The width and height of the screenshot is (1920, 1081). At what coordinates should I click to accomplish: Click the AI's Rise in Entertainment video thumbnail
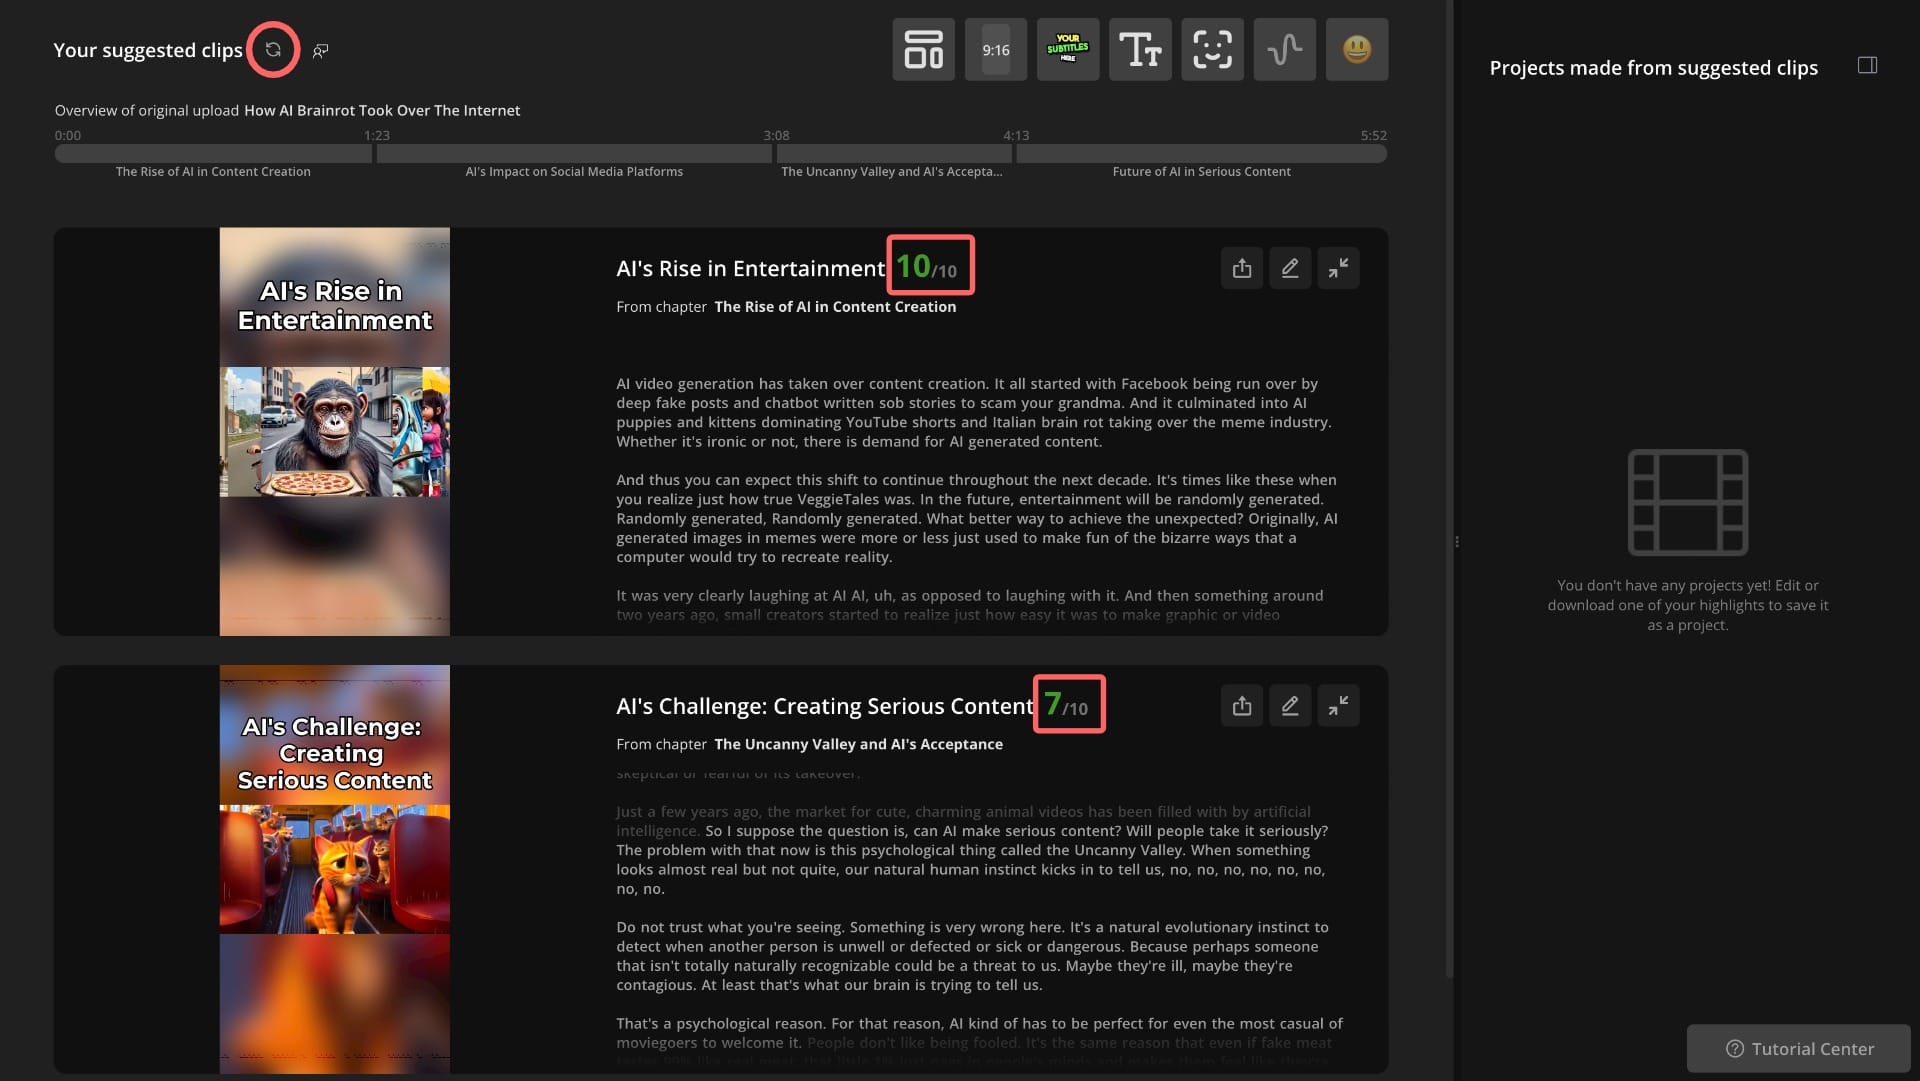(334, 430)
